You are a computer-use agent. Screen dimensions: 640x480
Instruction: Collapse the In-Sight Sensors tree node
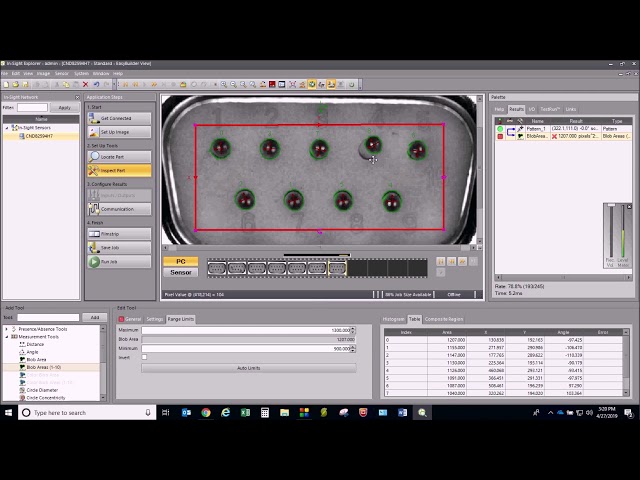pos(7,128)
